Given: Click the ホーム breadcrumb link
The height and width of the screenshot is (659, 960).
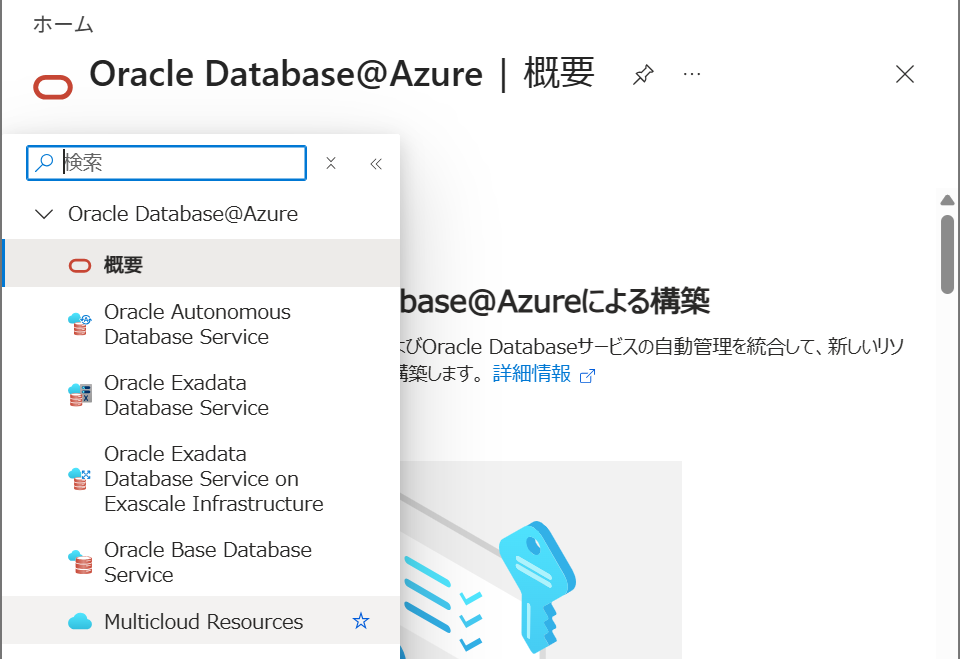Looking at the screenshot, I should [x=63, y=25].
